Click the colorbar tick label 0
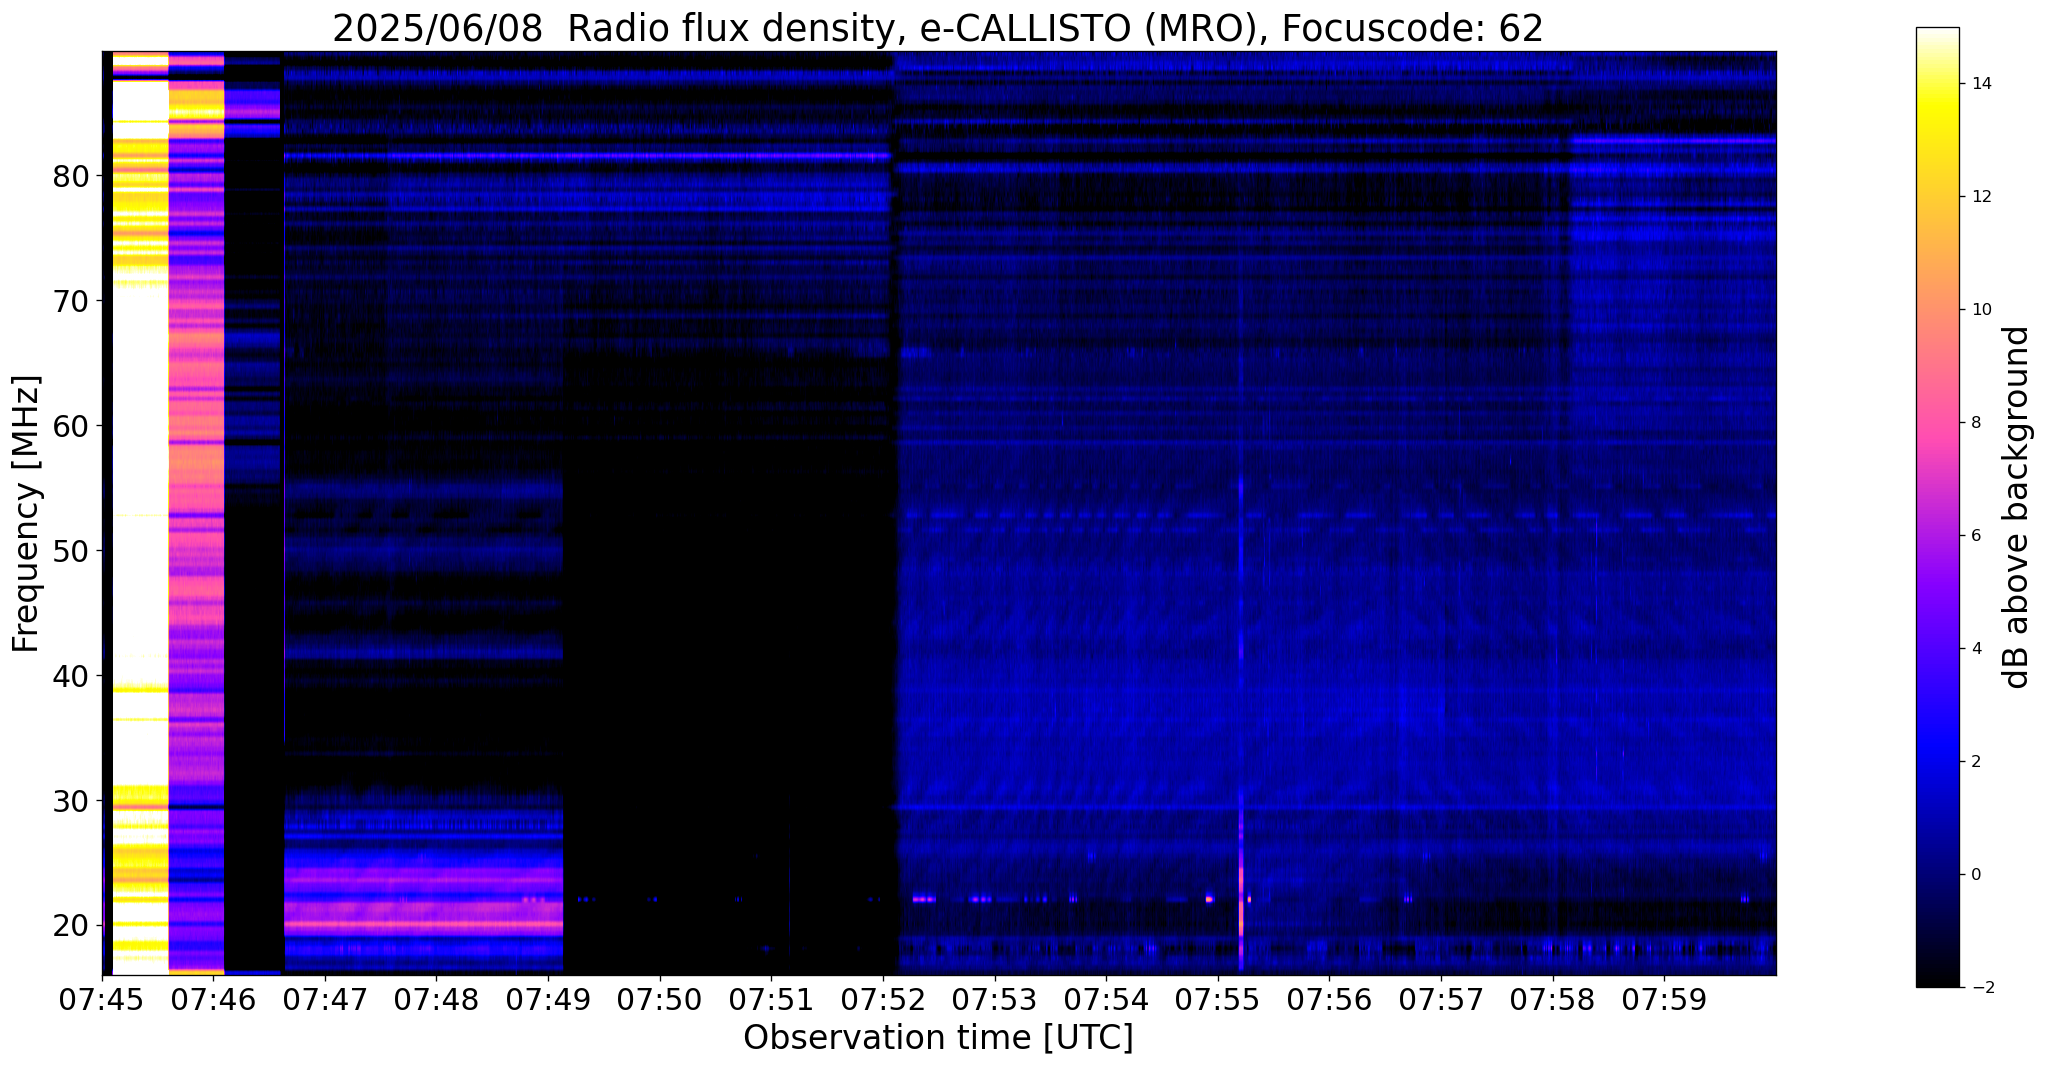The image size is (2047, 1067). [x=1975, y=875]
